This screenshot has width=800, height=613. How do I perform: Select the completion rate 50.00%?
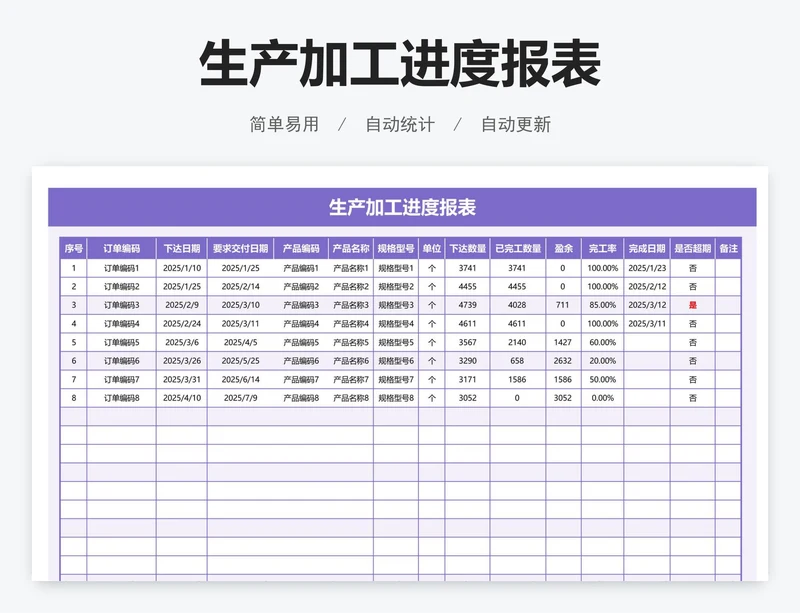pyautogui.click(x=603, y=379)
